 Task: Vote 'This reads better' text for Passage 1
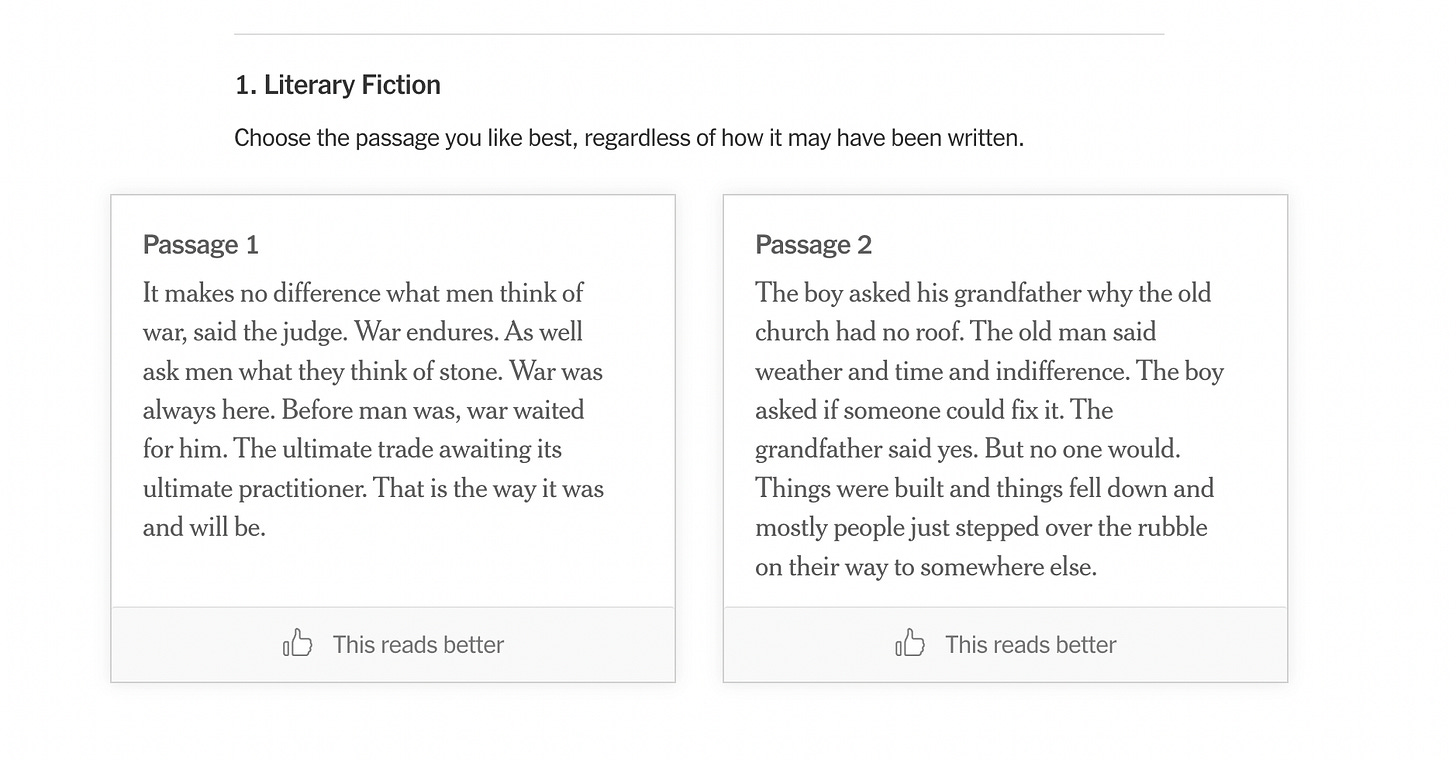[418, 645]
